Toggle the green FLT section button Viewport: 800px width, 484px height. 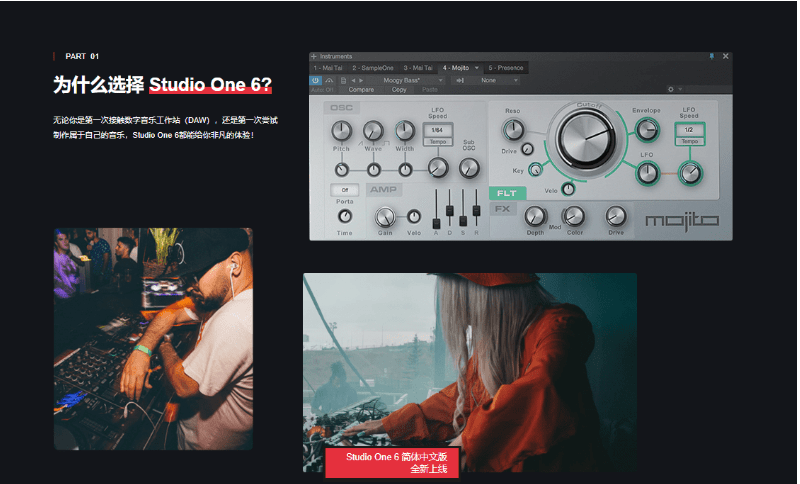click(507, 193)
